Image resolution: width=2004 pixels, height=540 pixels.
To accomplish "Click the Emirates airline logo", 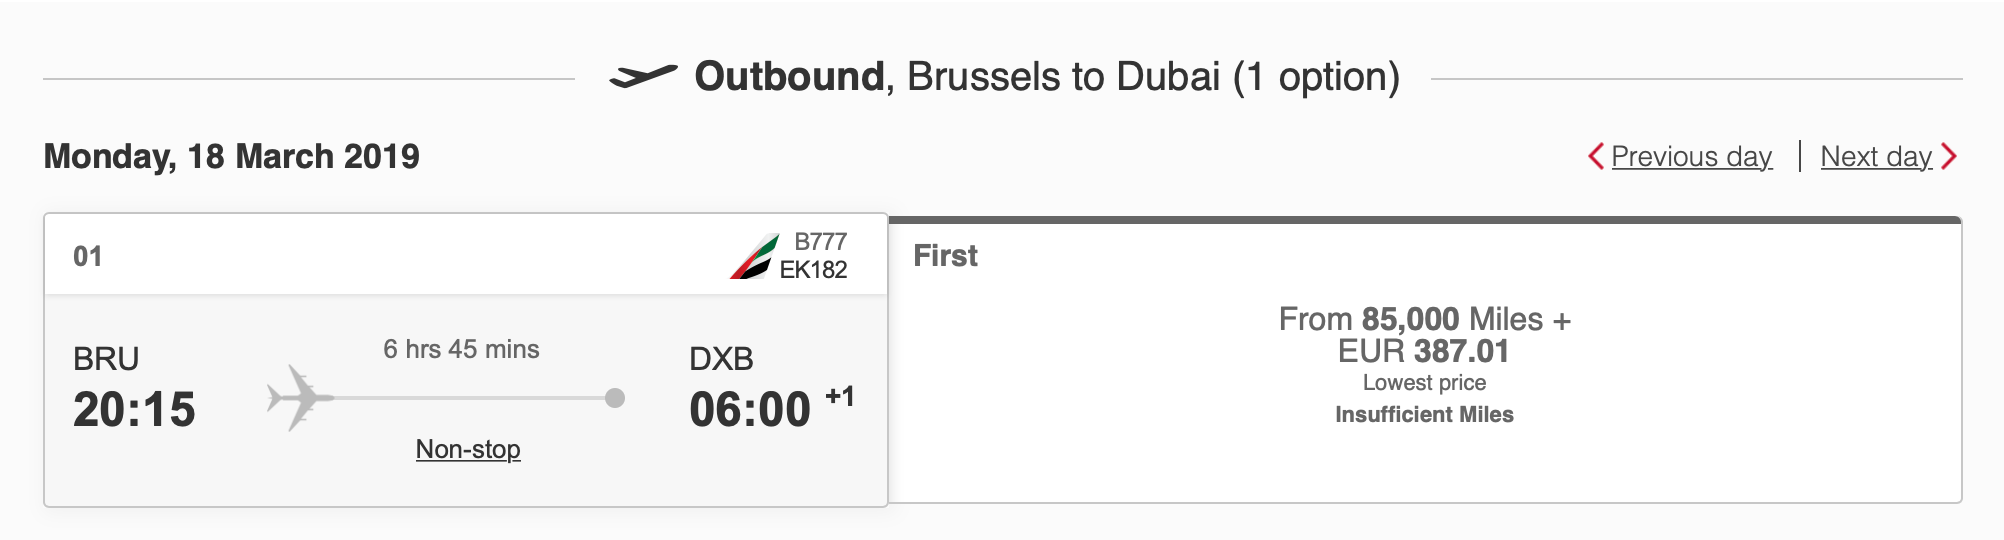I will (754, 257).
